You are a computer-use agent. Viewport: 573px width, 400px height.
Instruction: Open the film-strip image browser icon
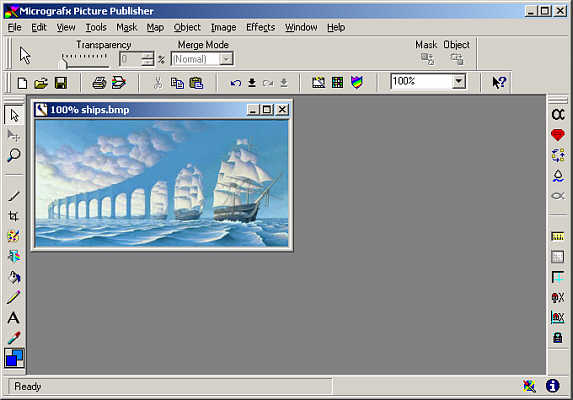tap(318, 82)
